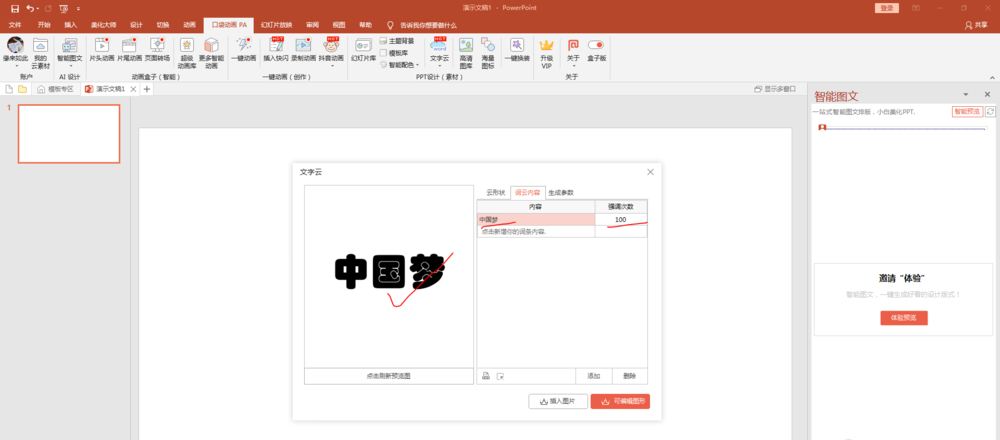1000x440 pixels.
Task: Switch to the 美化大师 ribbon tab
Action: (103, 25)
